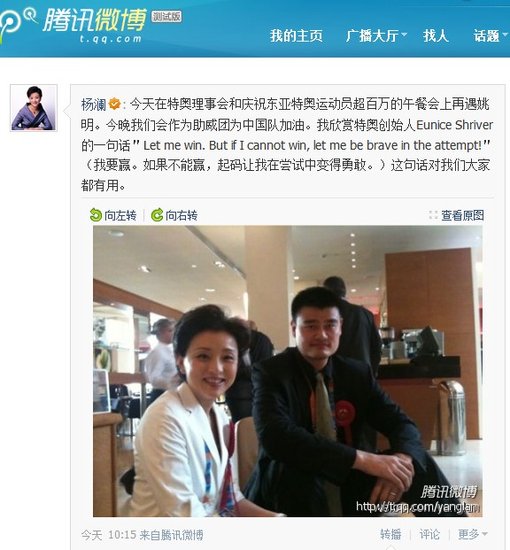Click the 测试版 beta badge

pos(166,16)
